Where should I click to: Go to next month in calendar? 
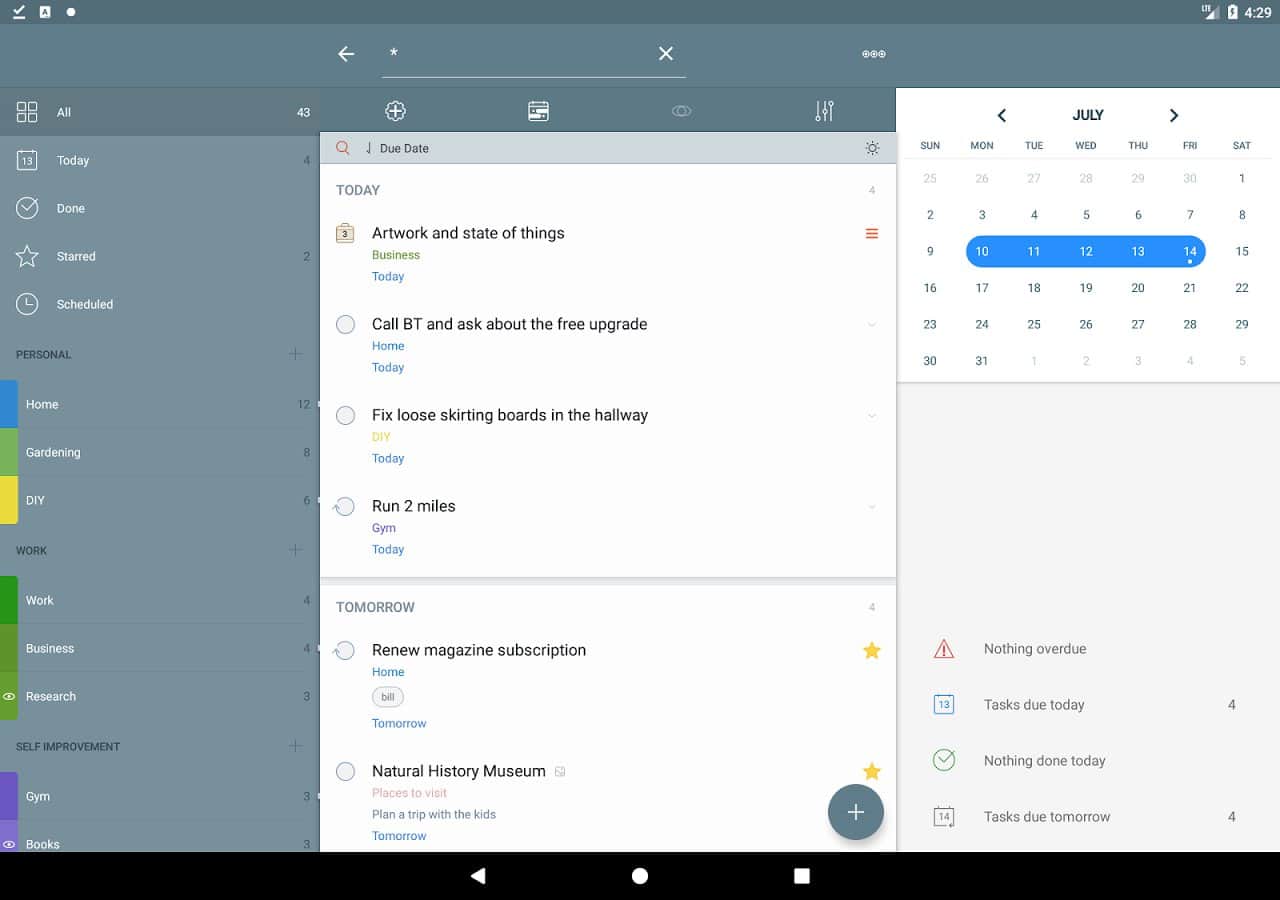(1174, 115)
